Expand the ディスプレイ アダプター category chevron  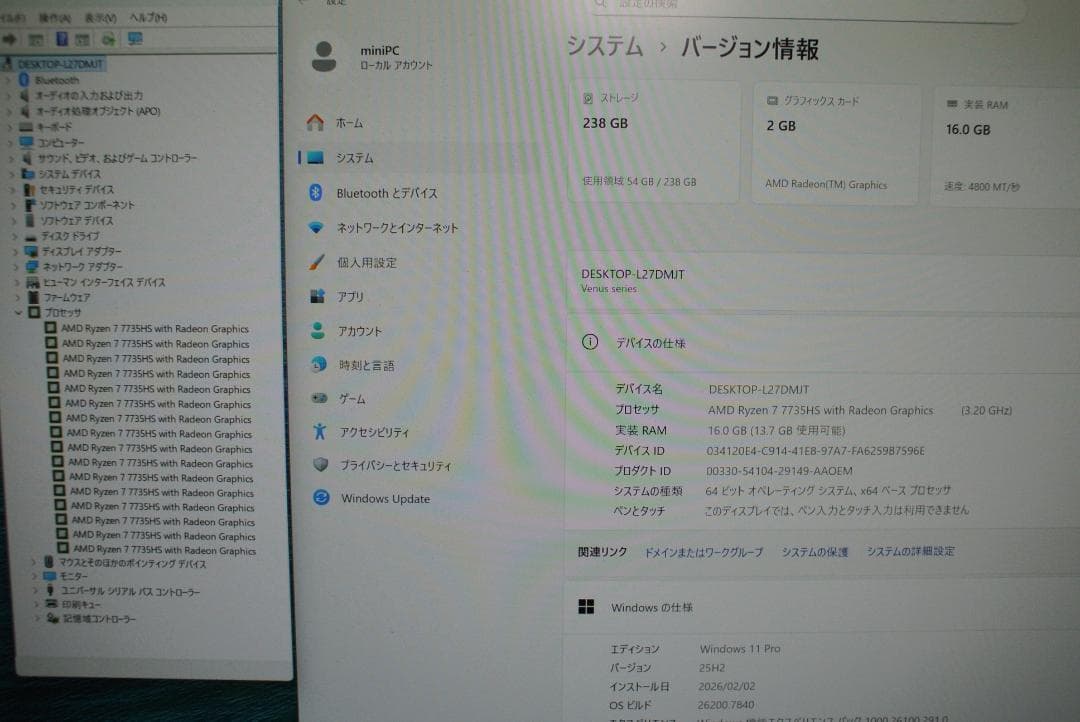click(x=15, y=251)
